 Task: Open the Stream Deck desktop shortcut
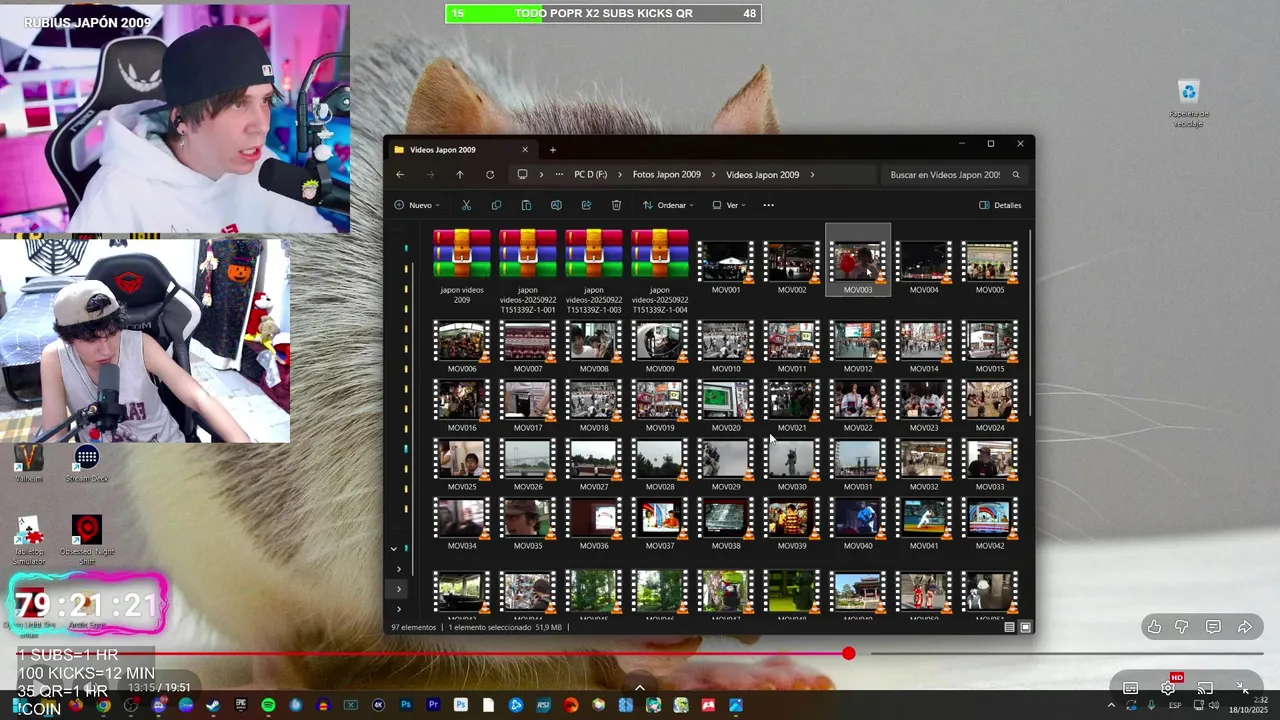87,463
